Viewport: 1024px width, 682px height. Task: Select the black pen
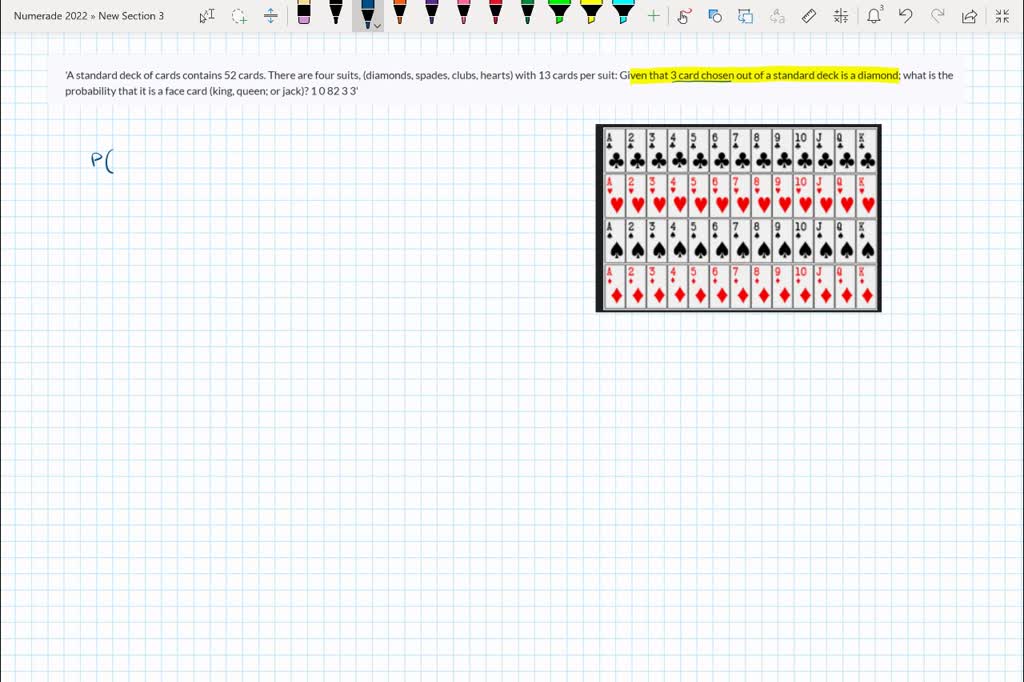coord(336,16)
